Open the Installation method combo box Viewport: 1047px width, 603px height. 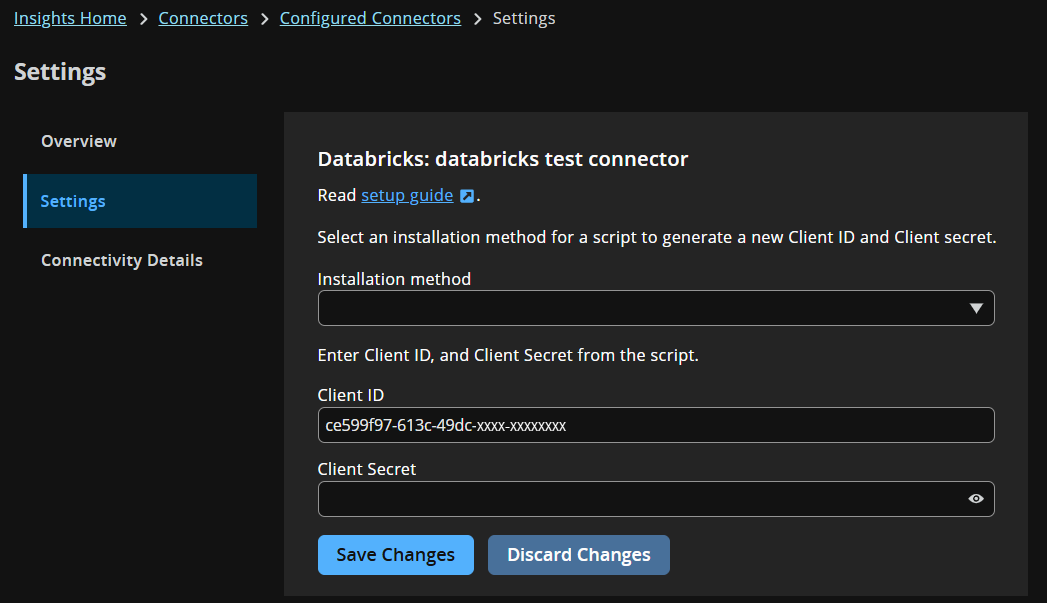(656, 308)
